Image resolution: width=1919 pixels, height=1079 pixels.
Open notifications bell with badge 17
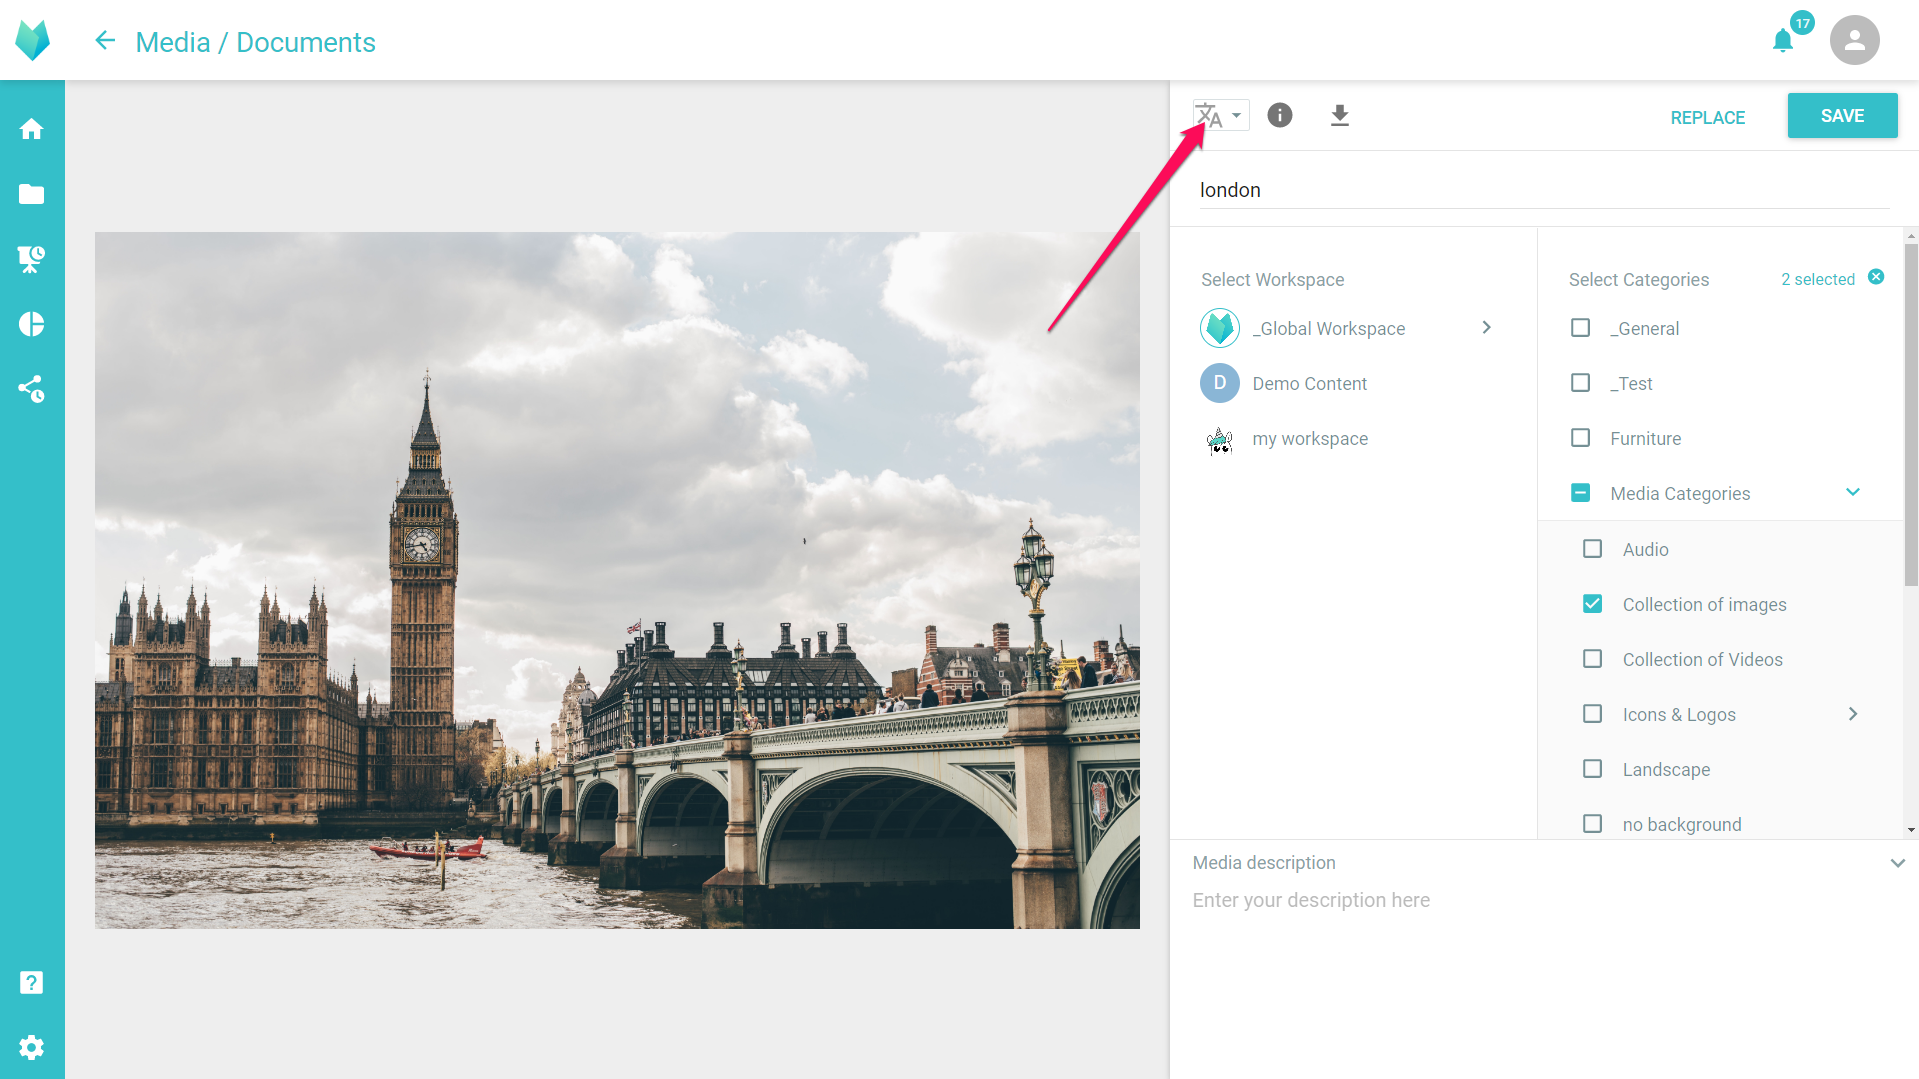1783,41
